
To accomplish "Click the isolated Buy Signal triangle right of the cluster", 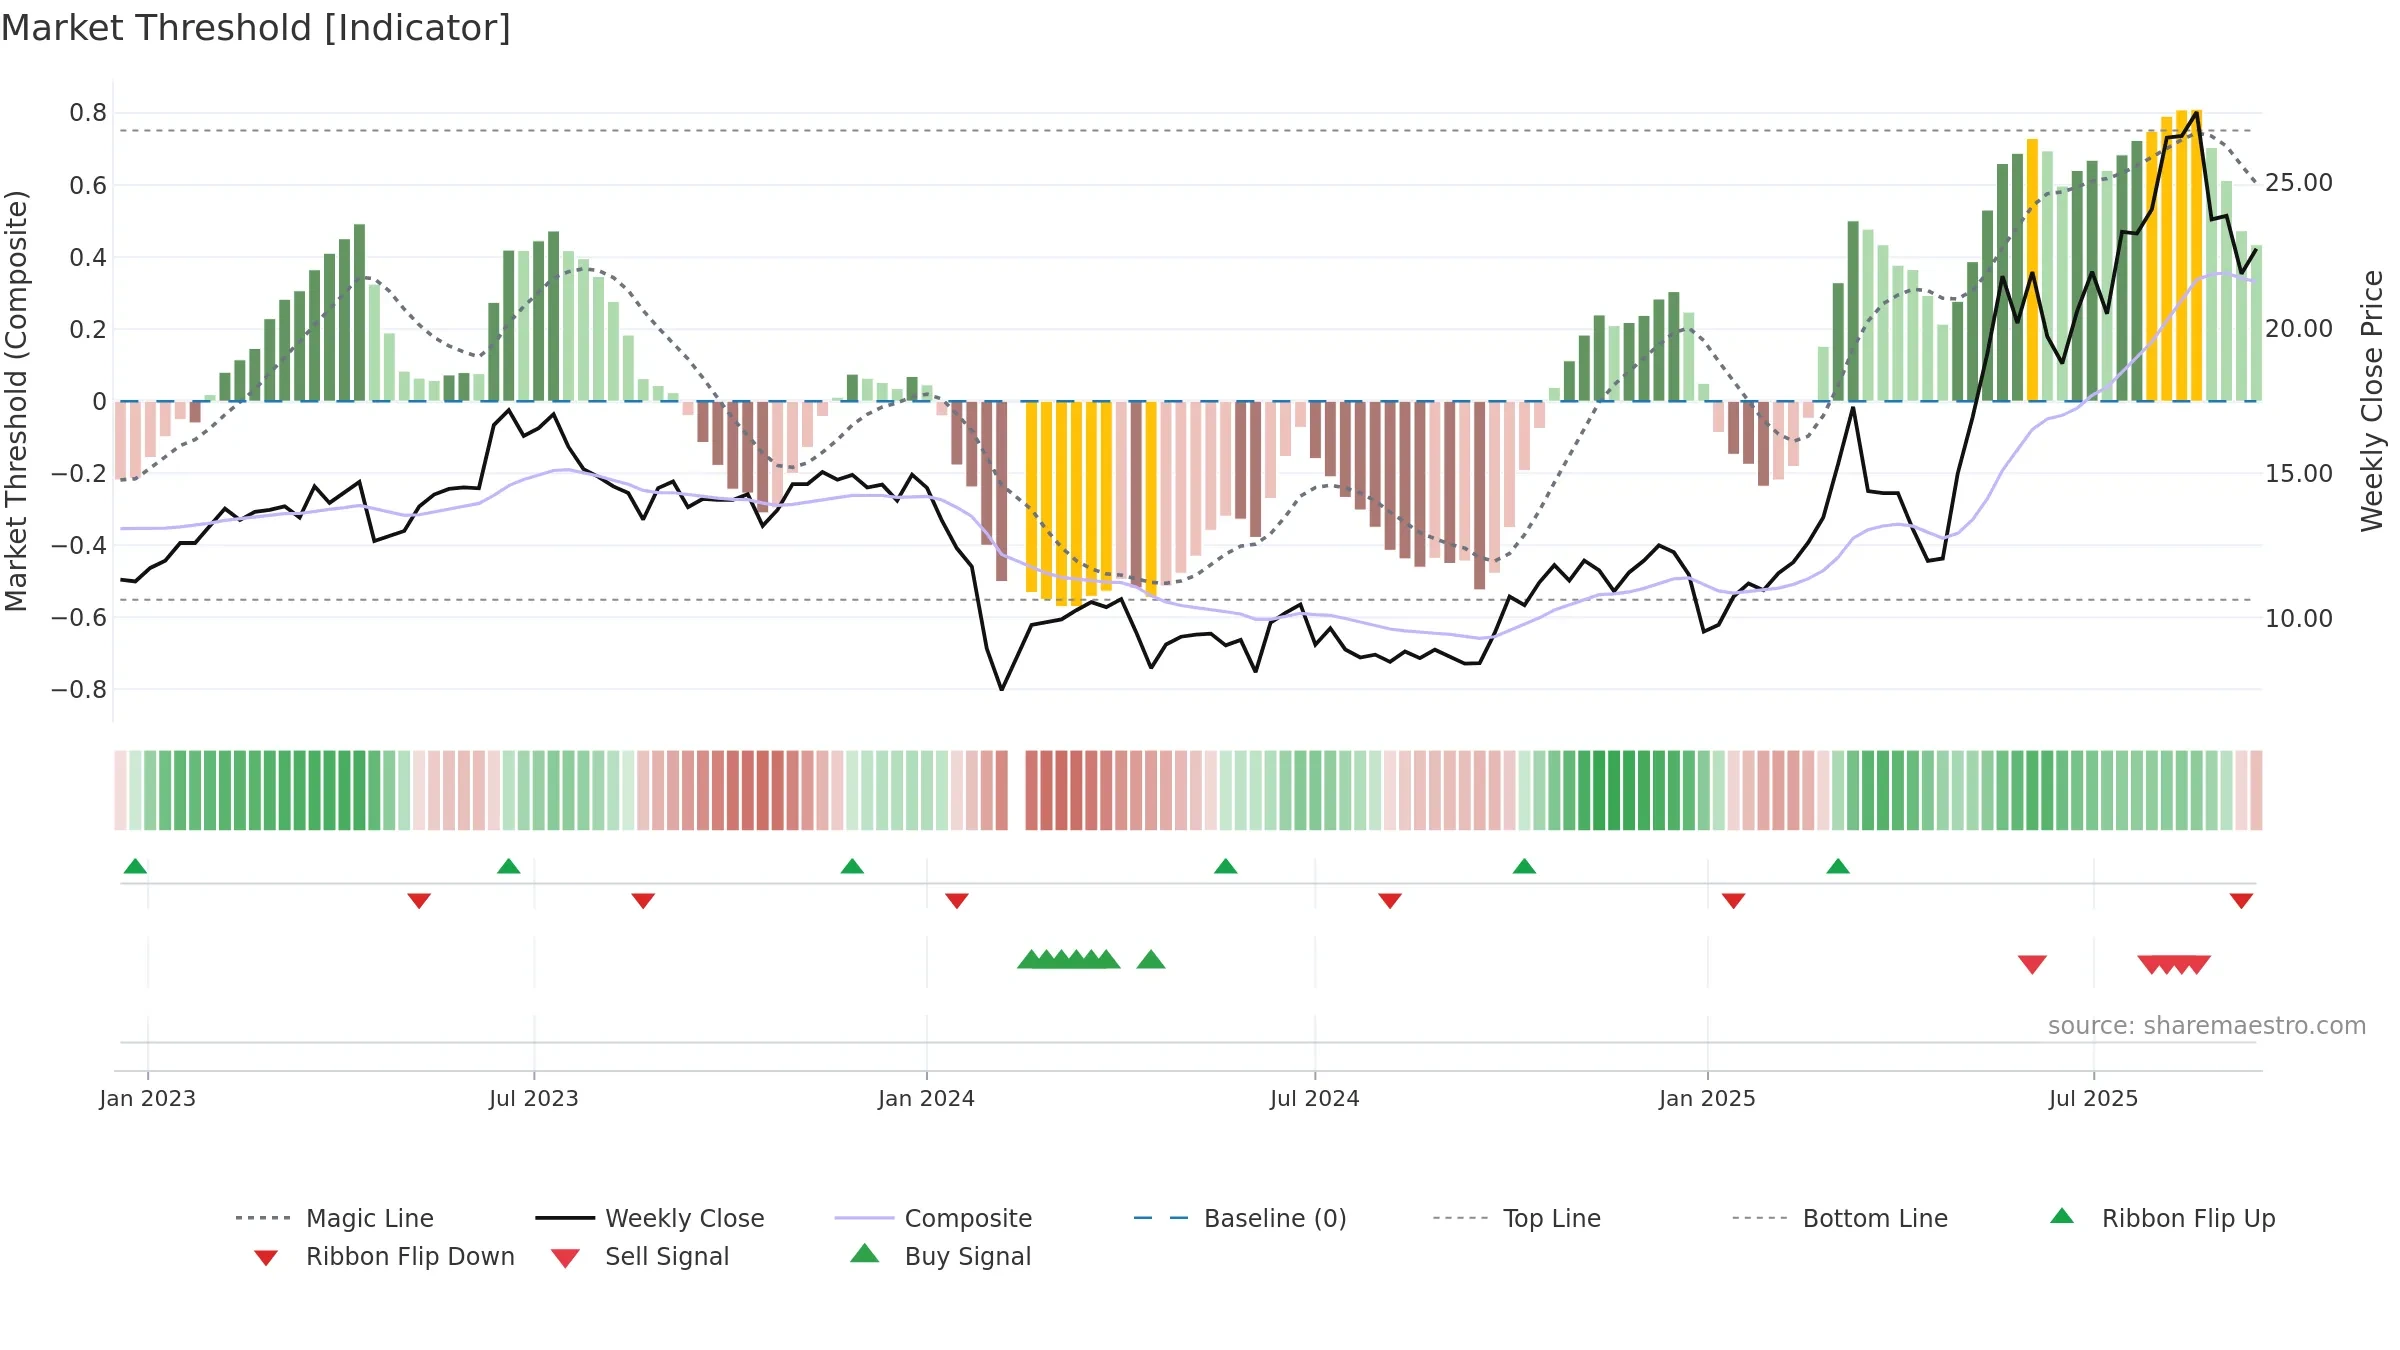I will 1151,959.
